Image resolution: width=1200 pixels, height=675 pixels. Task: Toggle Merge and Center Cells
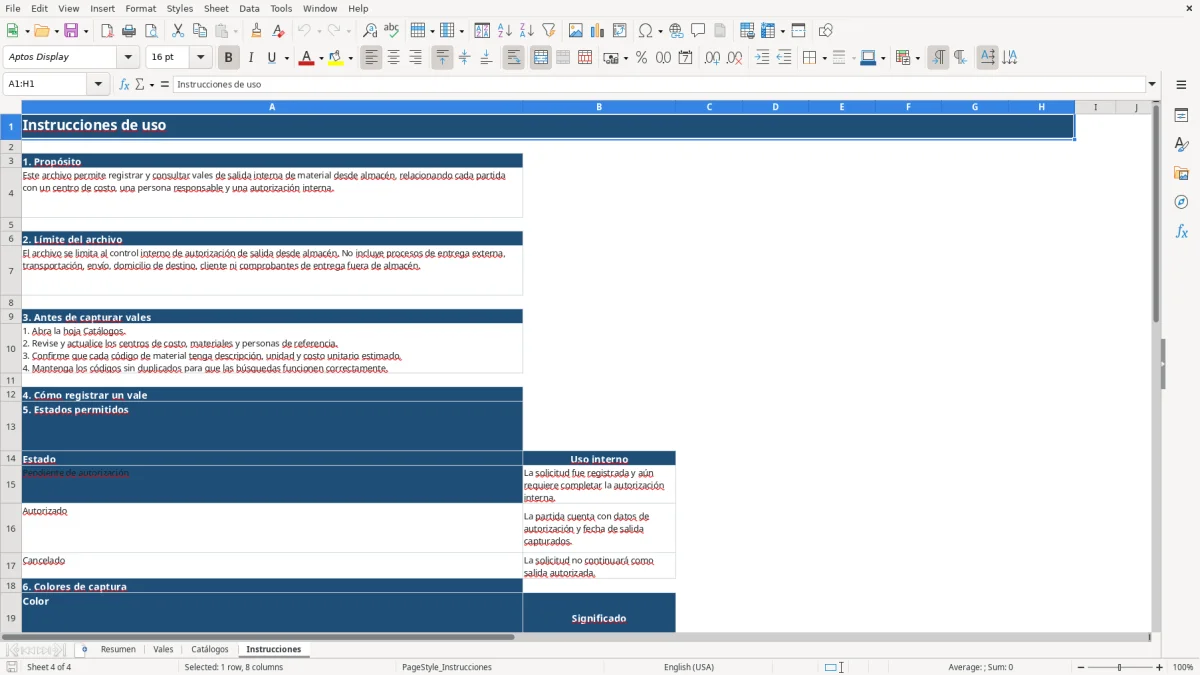click(x=541, y=58)
